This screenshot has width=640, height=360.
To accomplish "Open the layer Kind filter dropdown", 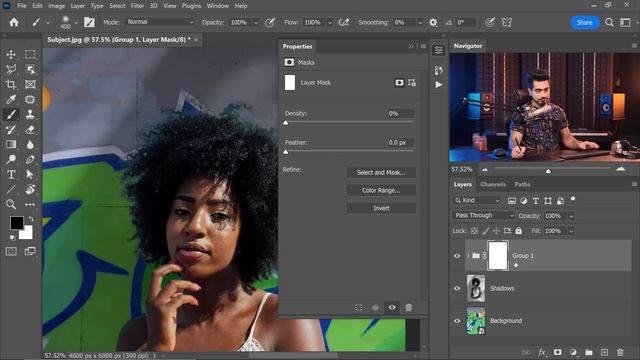I will click(477, 200).
